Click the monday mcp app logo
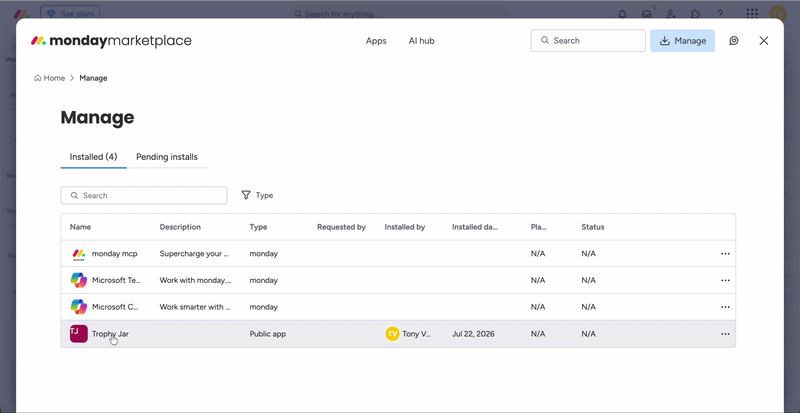The height and width of the screenshot is (413, 800). 79,254
